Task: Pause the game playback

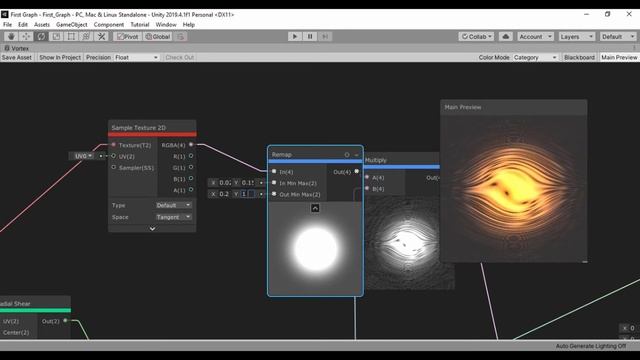Action: pyautogui.click(x=310, y=36)
